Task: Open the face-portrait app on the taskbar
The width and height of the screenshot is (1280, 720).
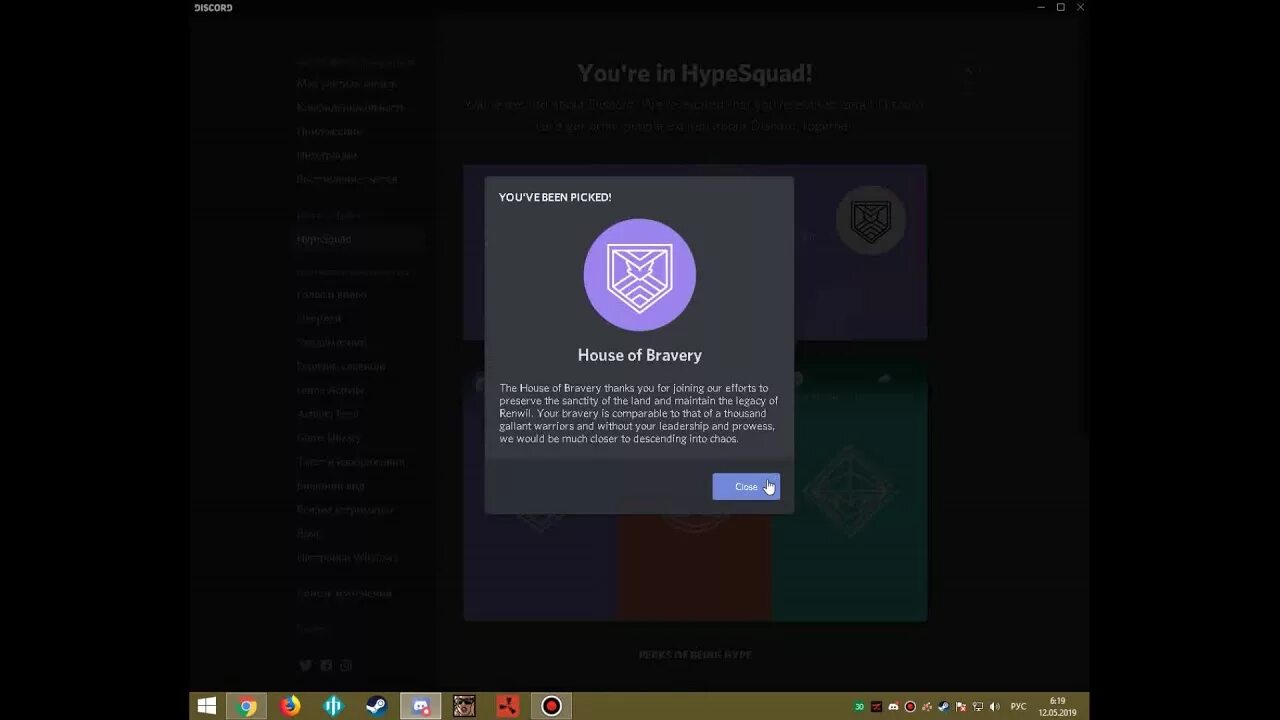Action: tap(464, 706)
